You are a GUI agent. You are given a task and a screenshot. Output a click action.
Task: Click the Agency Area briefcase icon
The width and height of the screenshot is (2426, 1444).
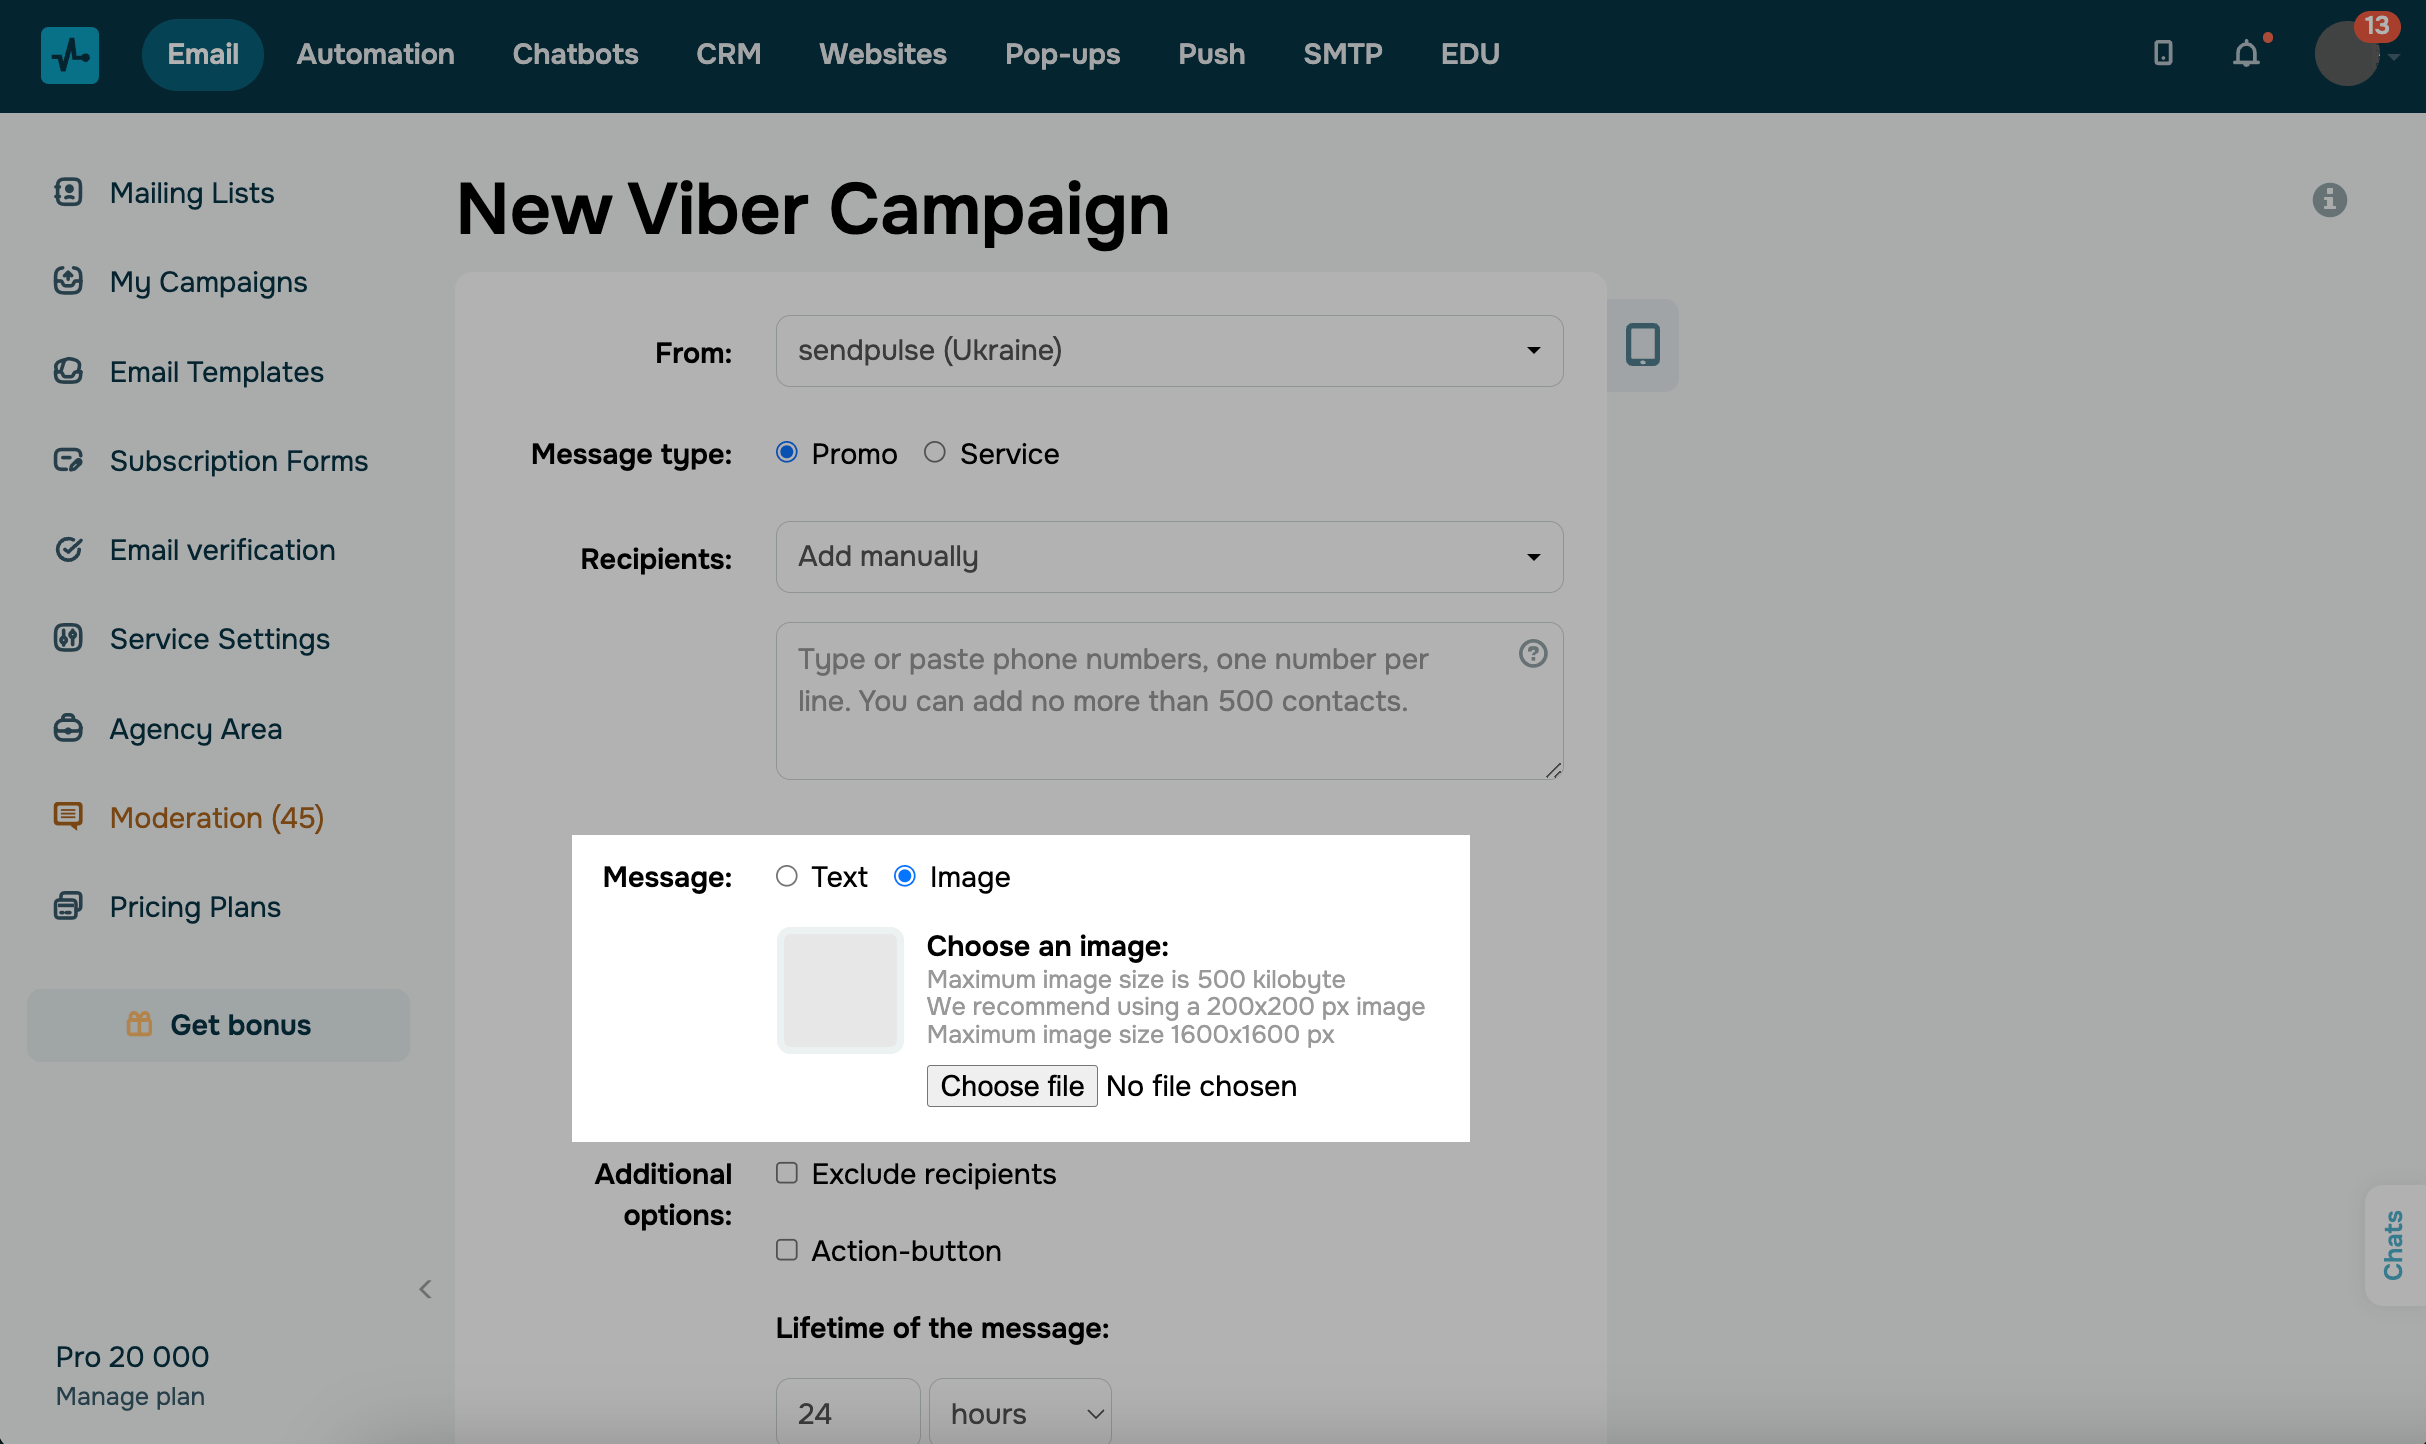click(x=68, y=728)
